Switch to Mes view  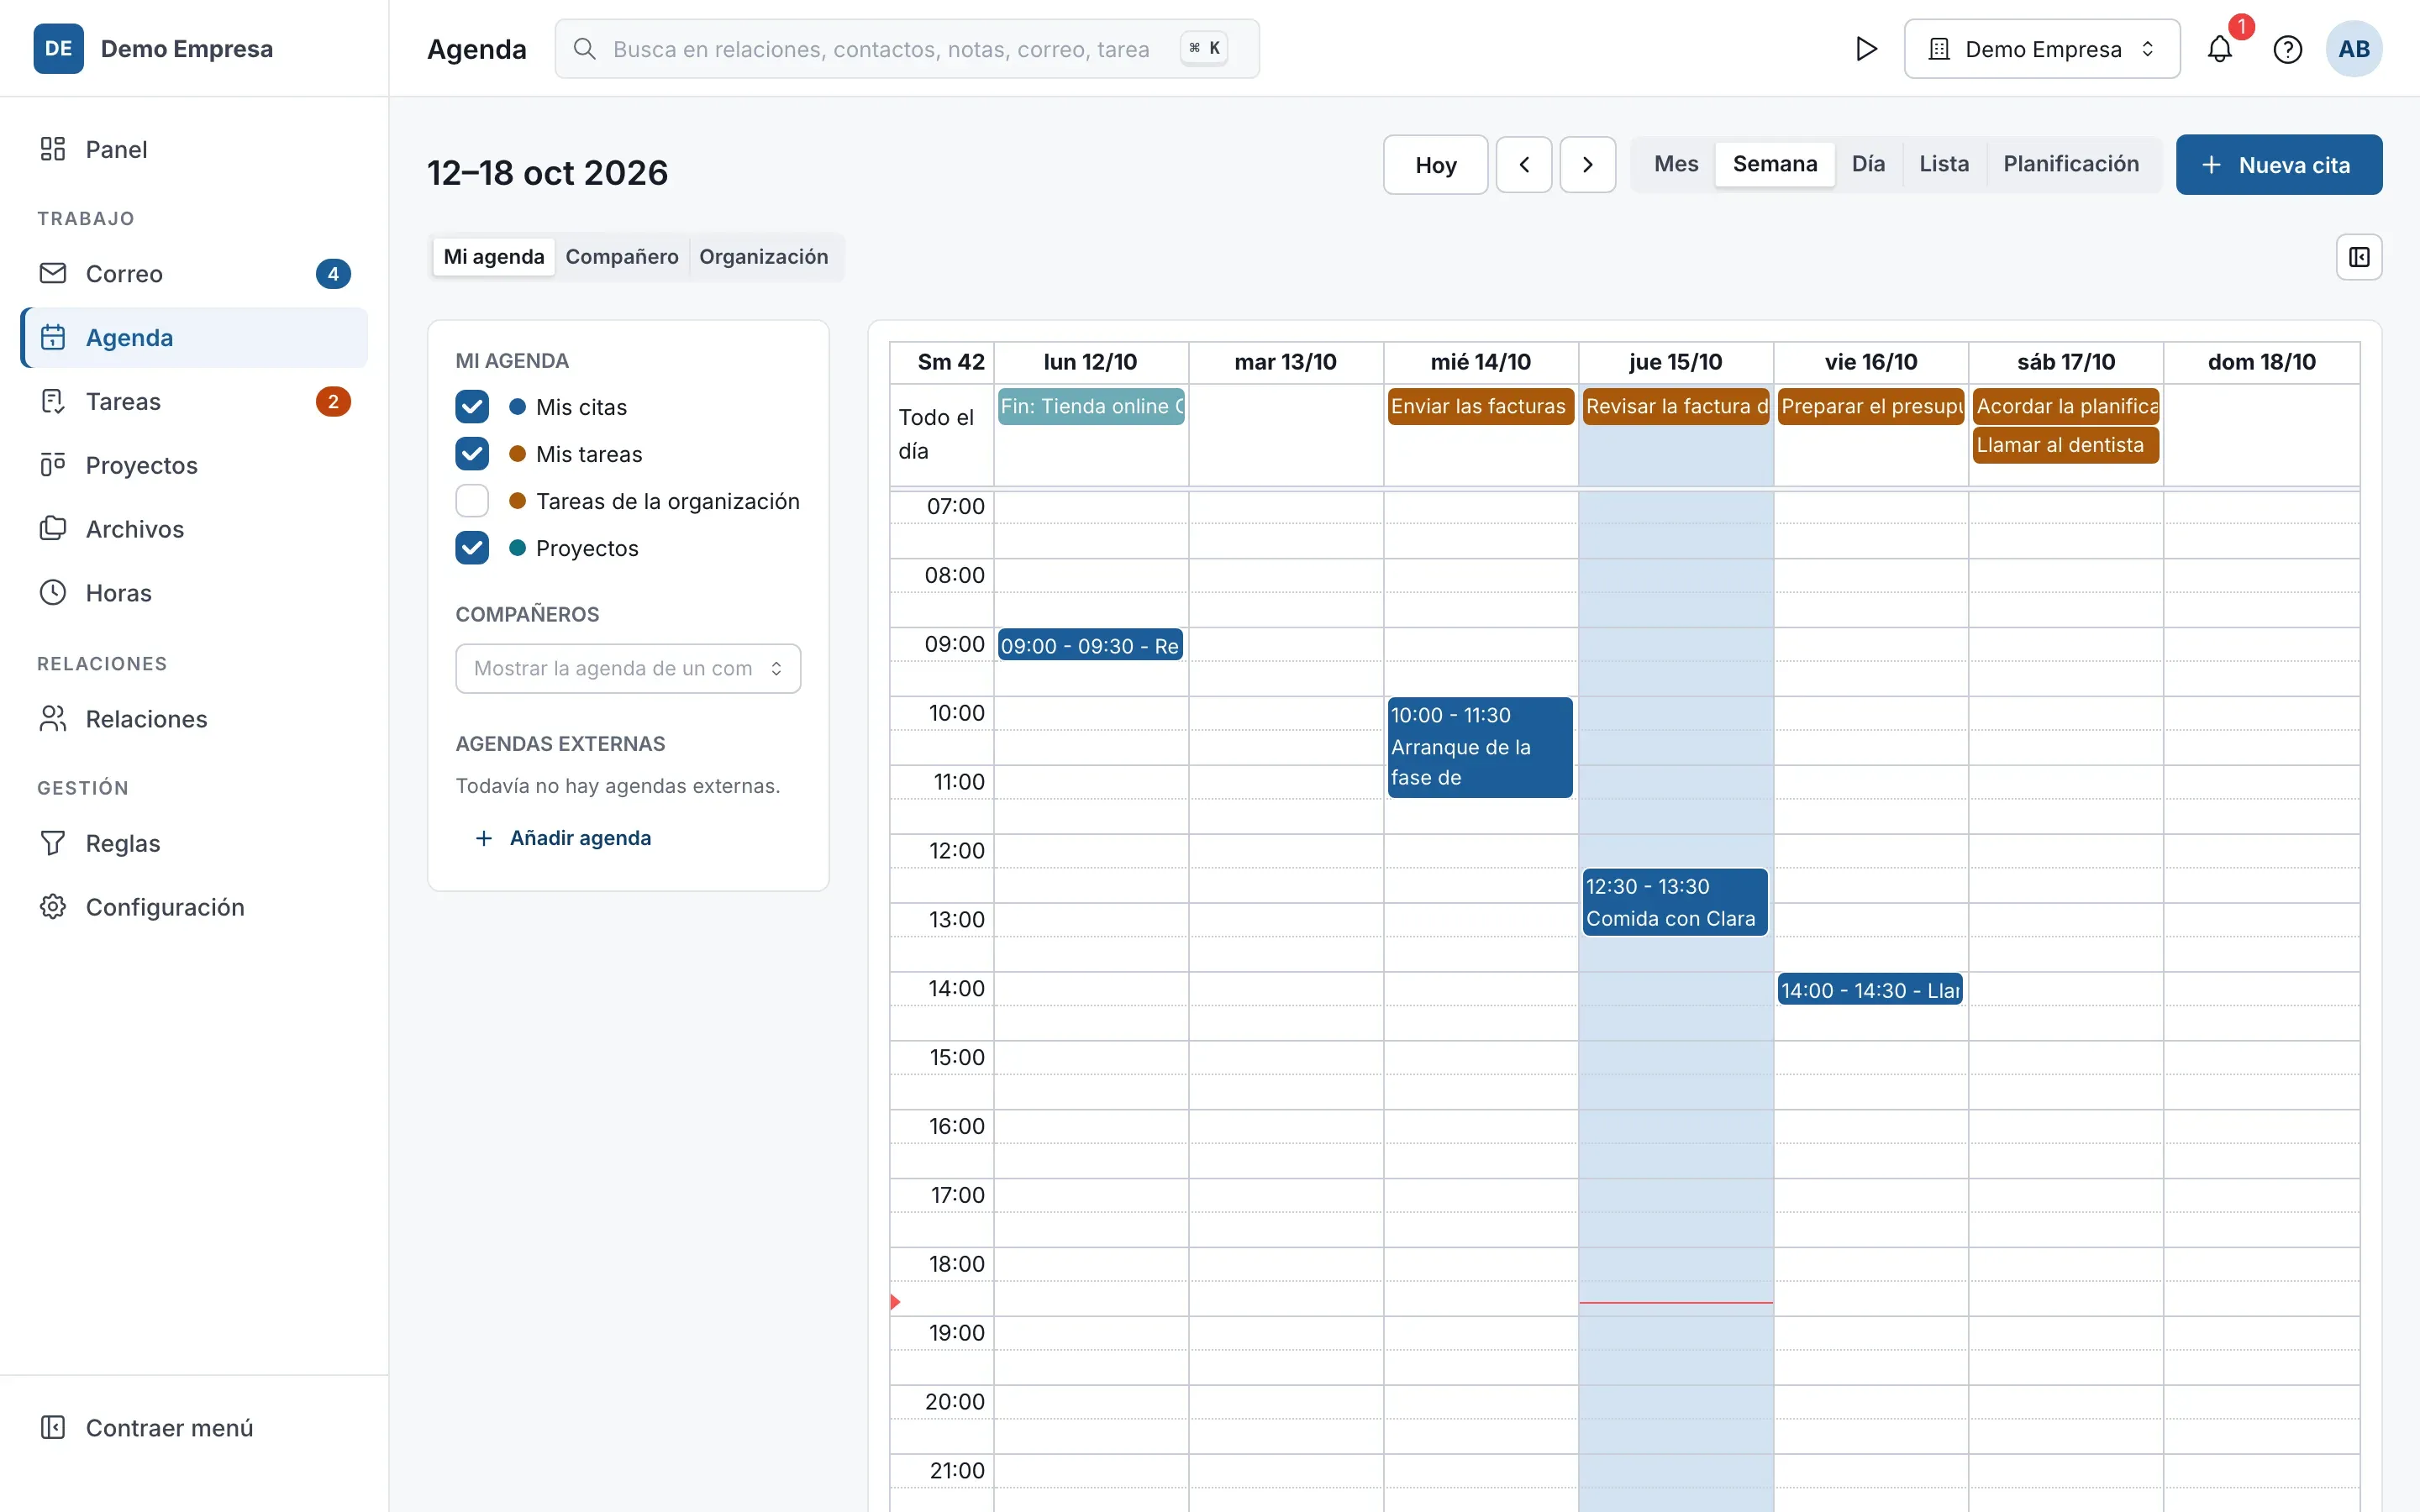1676,164
